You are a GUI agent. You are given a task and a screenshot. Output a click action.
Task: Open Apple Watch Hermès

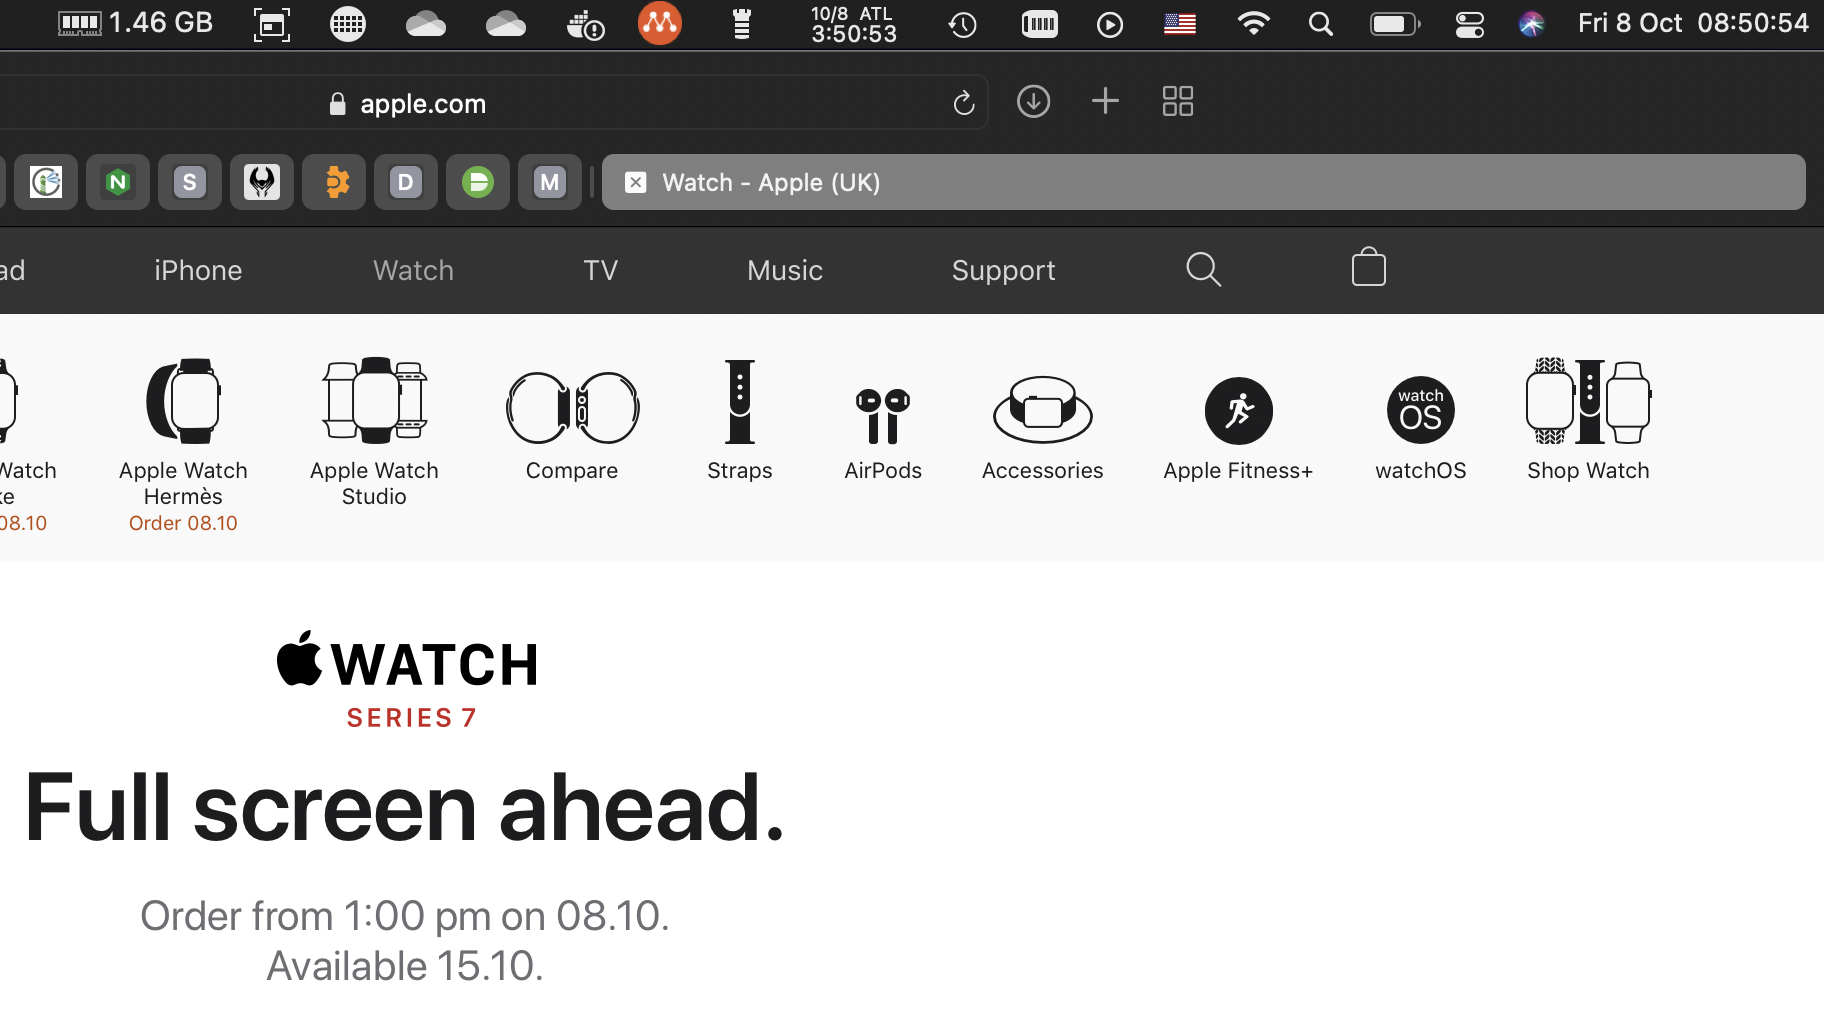[x=183, y=445]
